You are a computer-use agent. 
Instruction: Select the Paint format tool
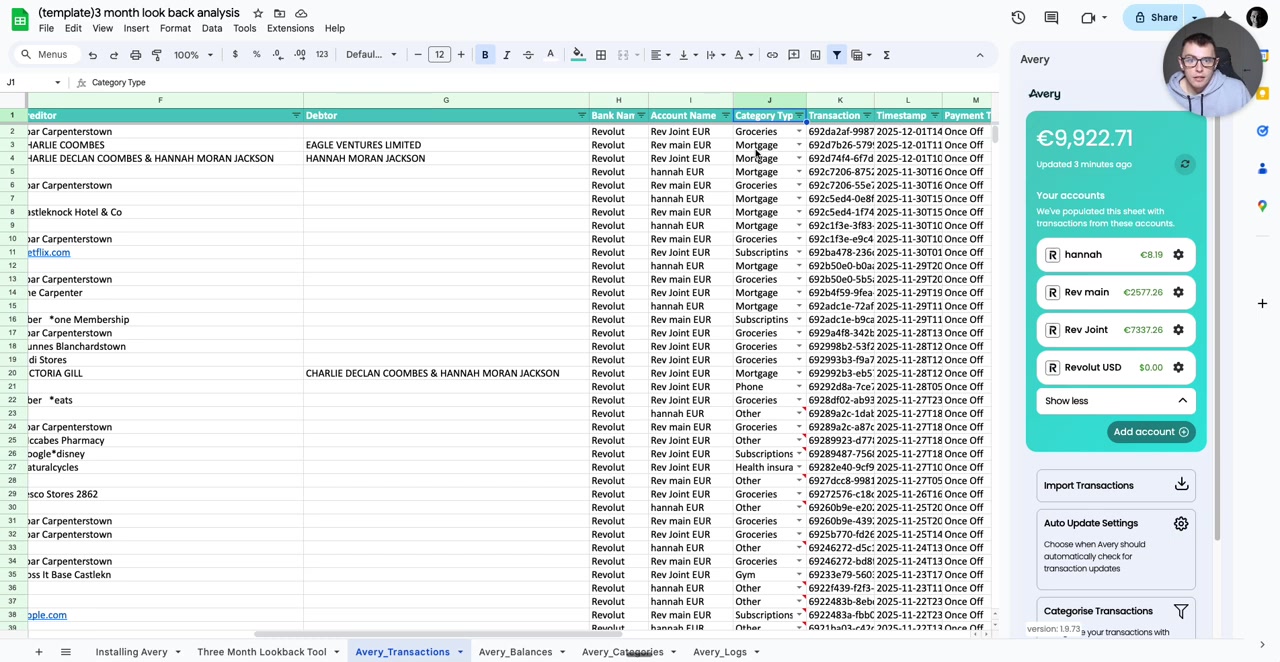click(x=157, y=54)
